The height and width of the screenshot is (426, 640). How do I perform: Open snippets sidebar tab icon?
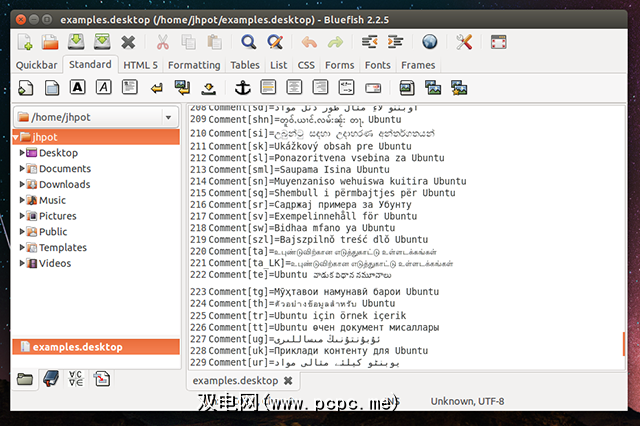tap(102, 379)
